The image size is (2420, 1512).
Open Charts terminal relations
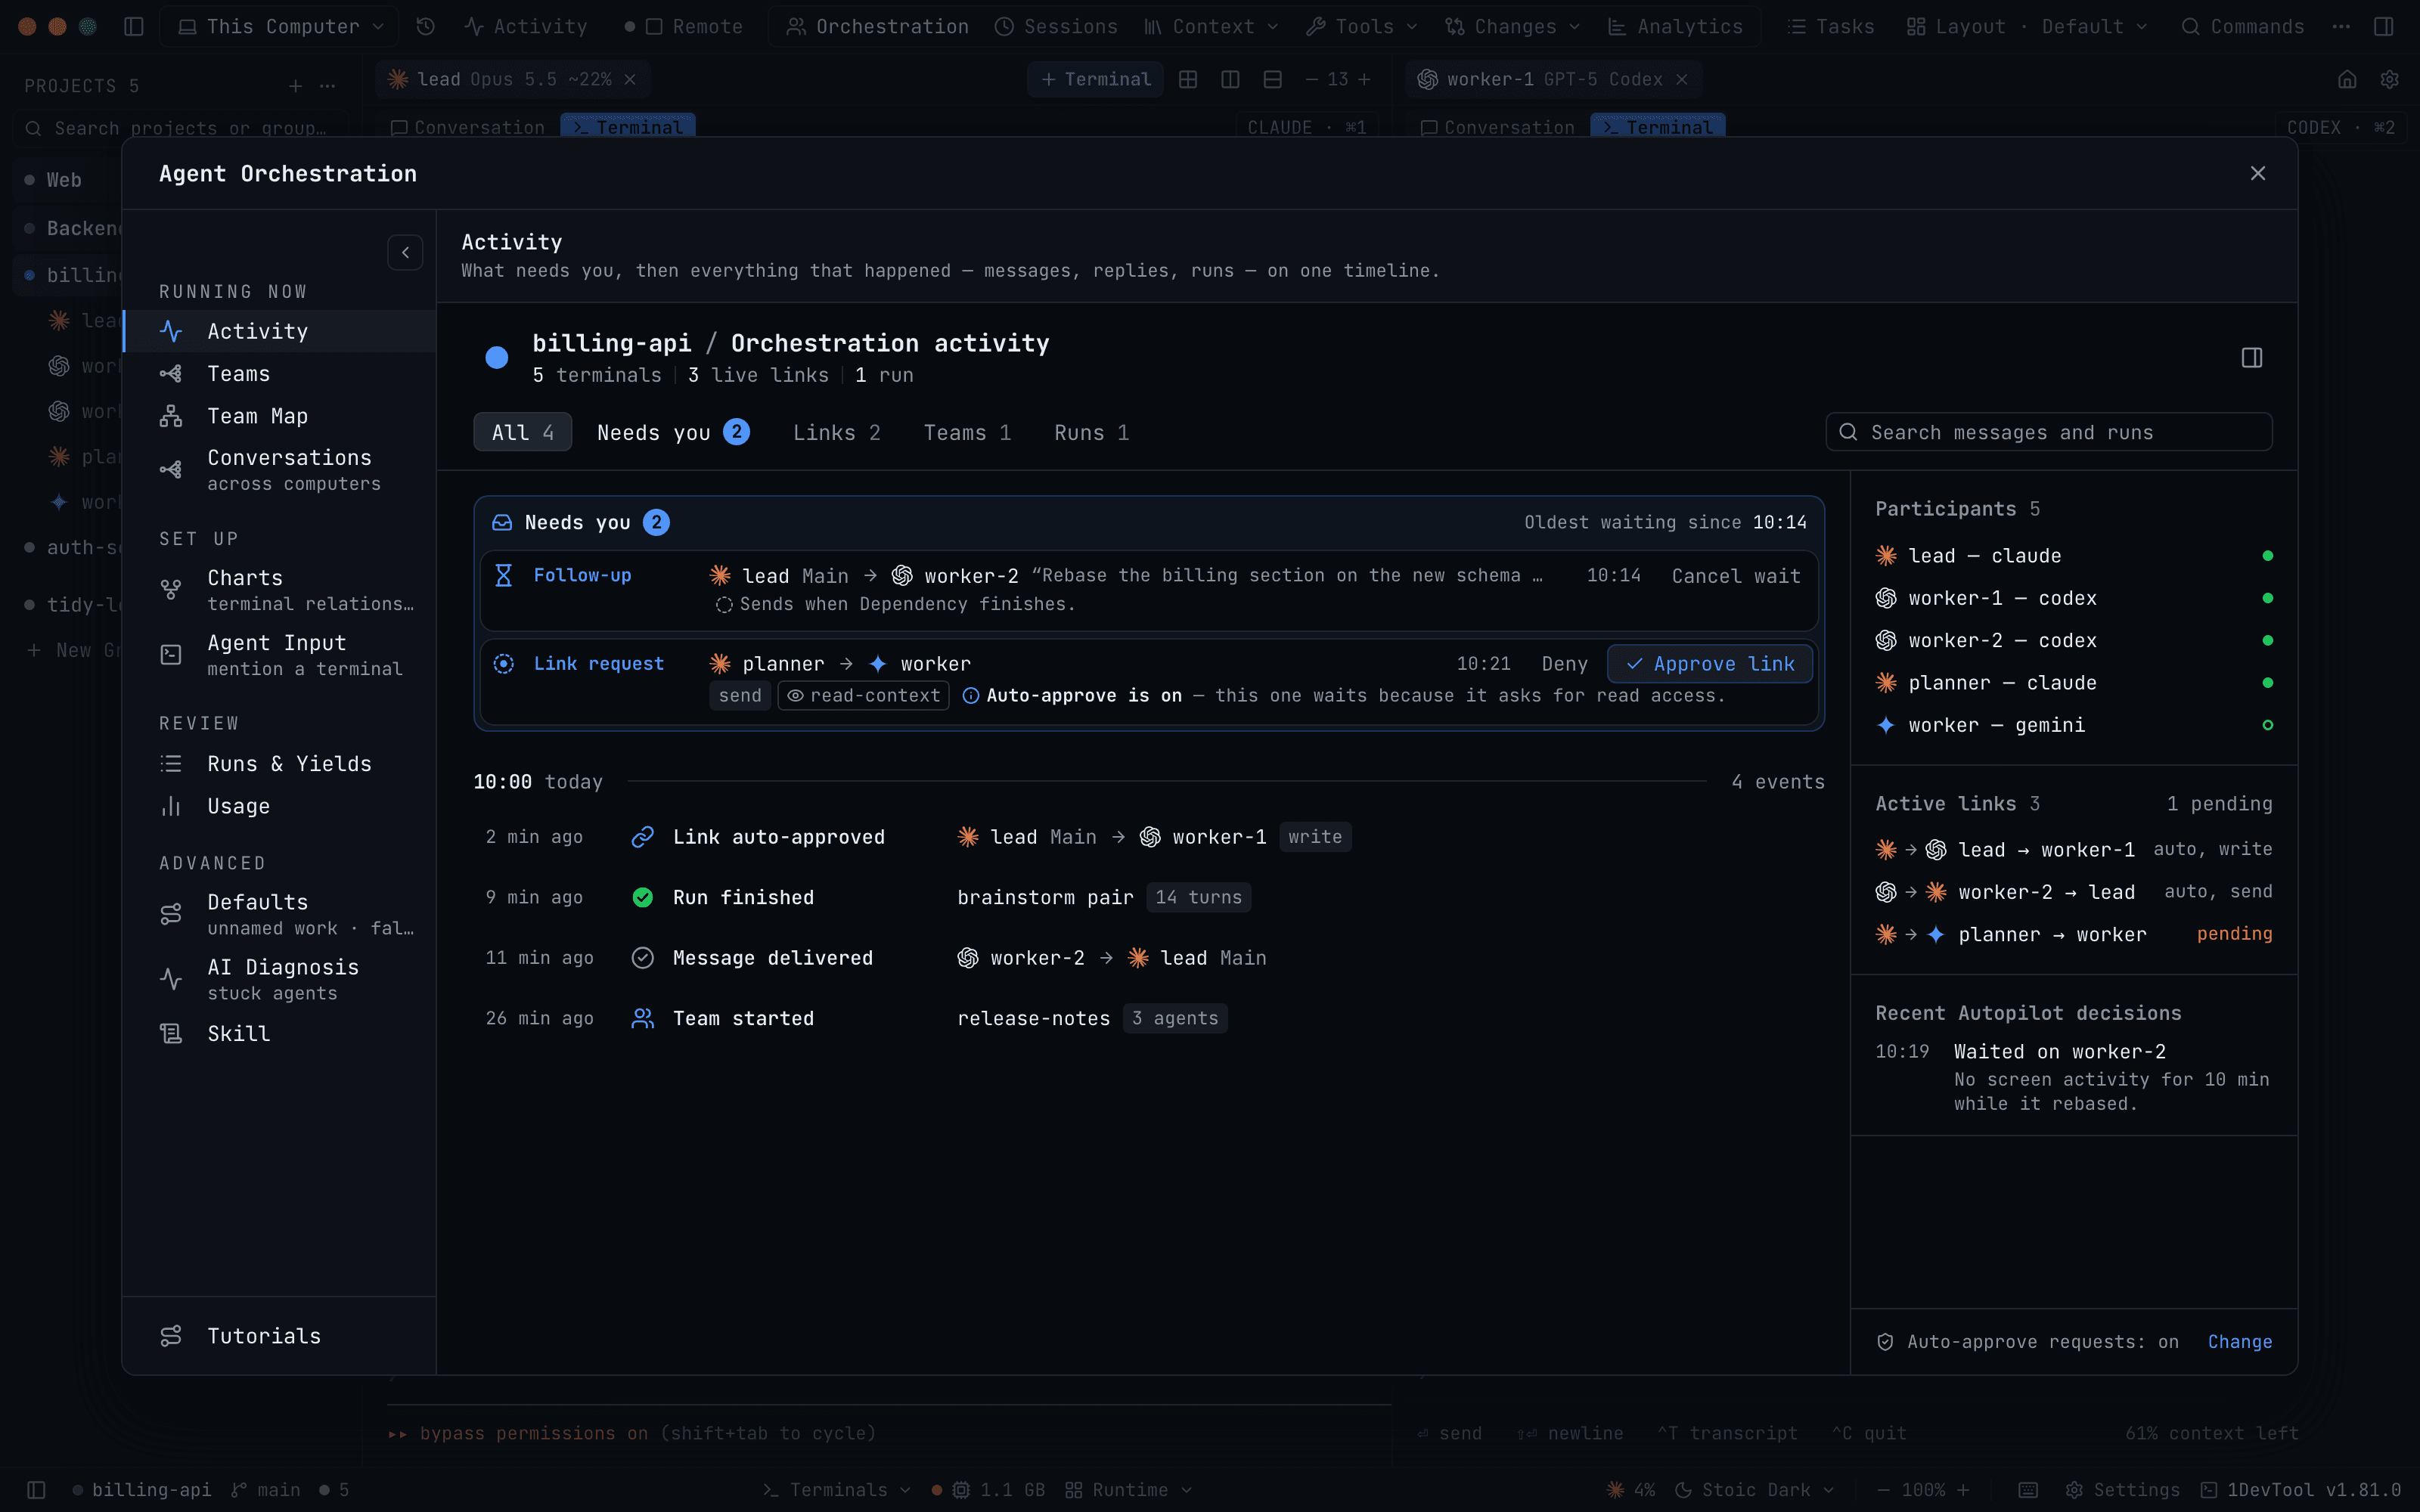tap(279, 590)
